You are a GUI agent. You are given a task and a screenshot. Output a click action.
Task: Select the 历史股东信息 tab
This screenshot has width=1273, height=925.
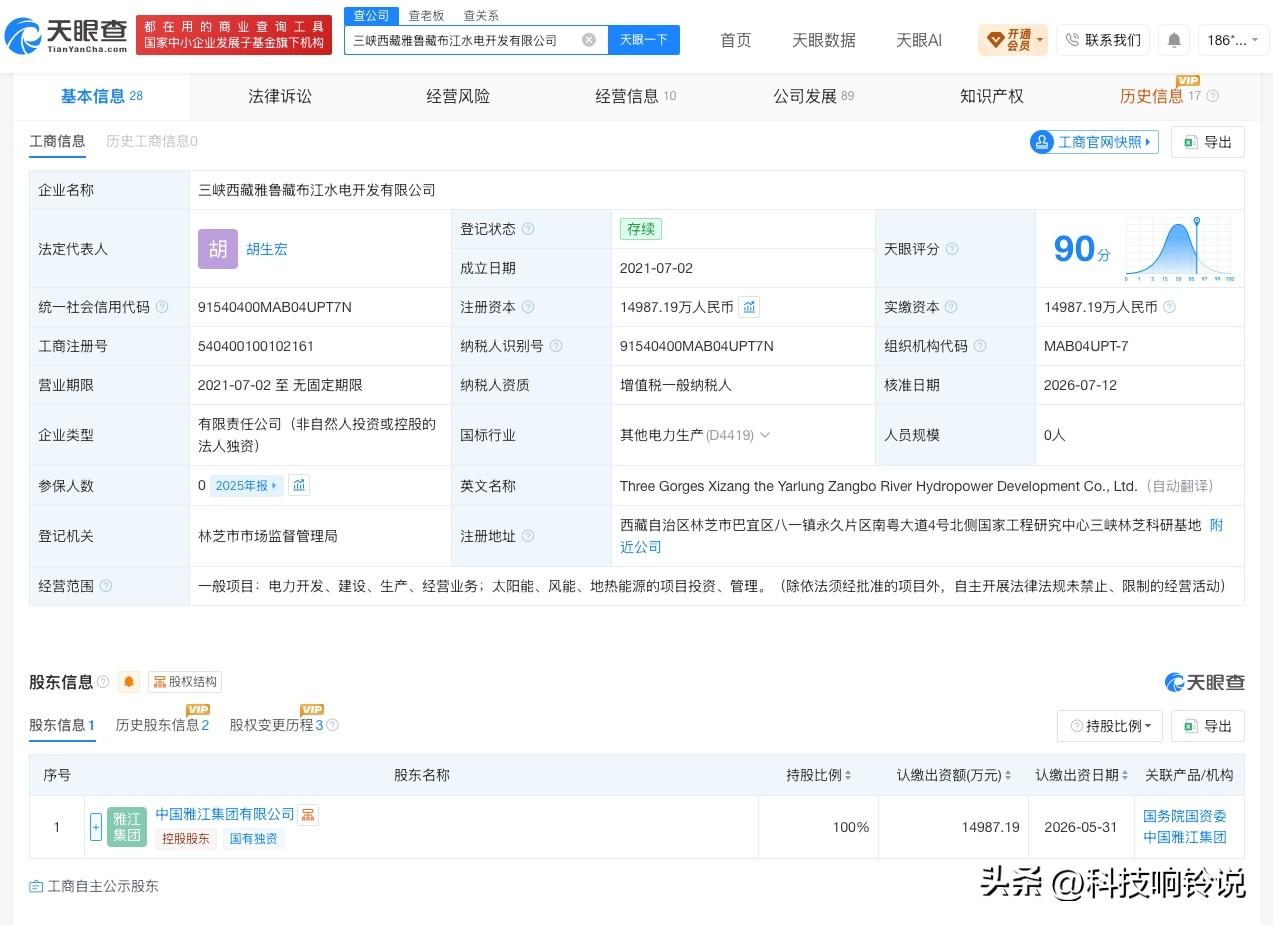(162, 725)
